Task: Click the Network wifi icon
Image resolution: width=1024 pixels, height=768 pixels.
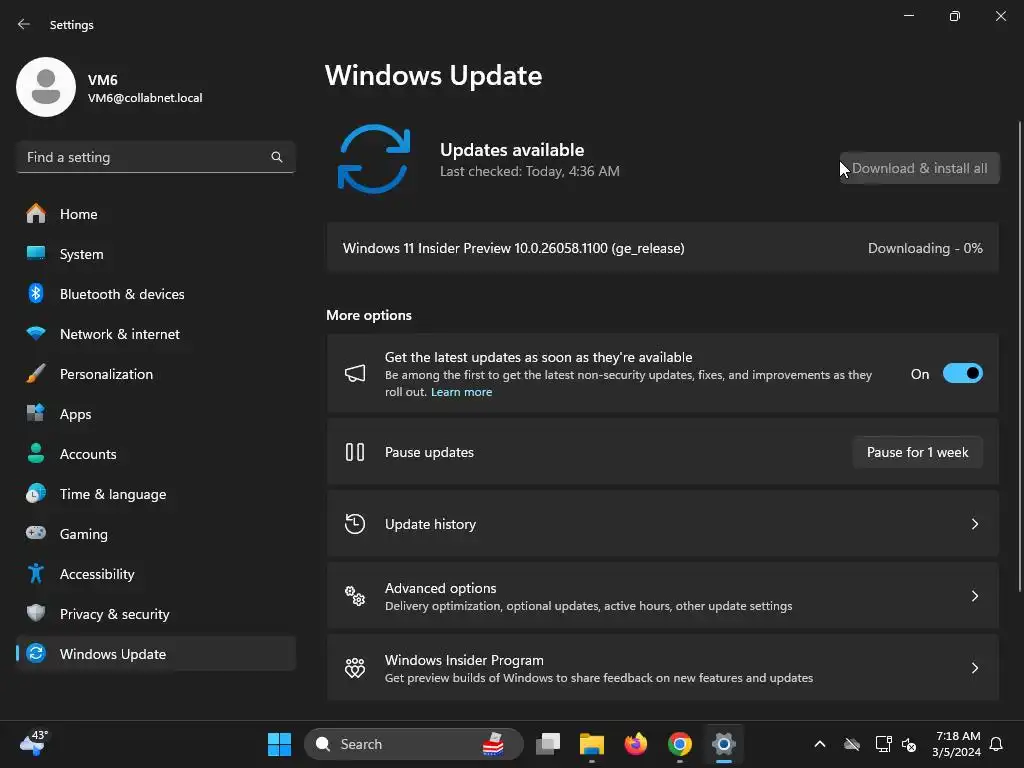Action: coord(36,333)
